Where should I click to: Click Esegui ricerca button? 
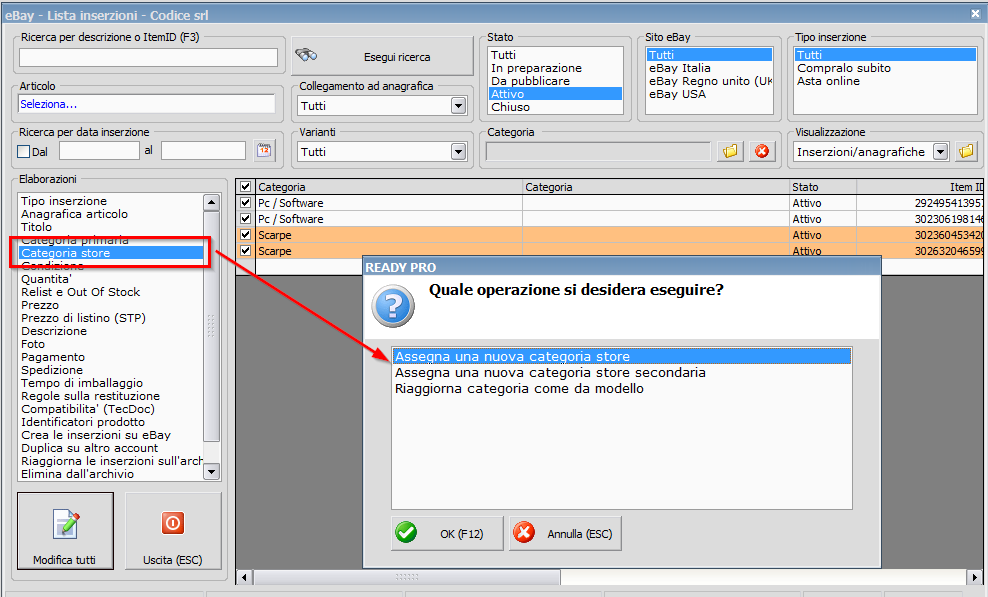[382, 56]
